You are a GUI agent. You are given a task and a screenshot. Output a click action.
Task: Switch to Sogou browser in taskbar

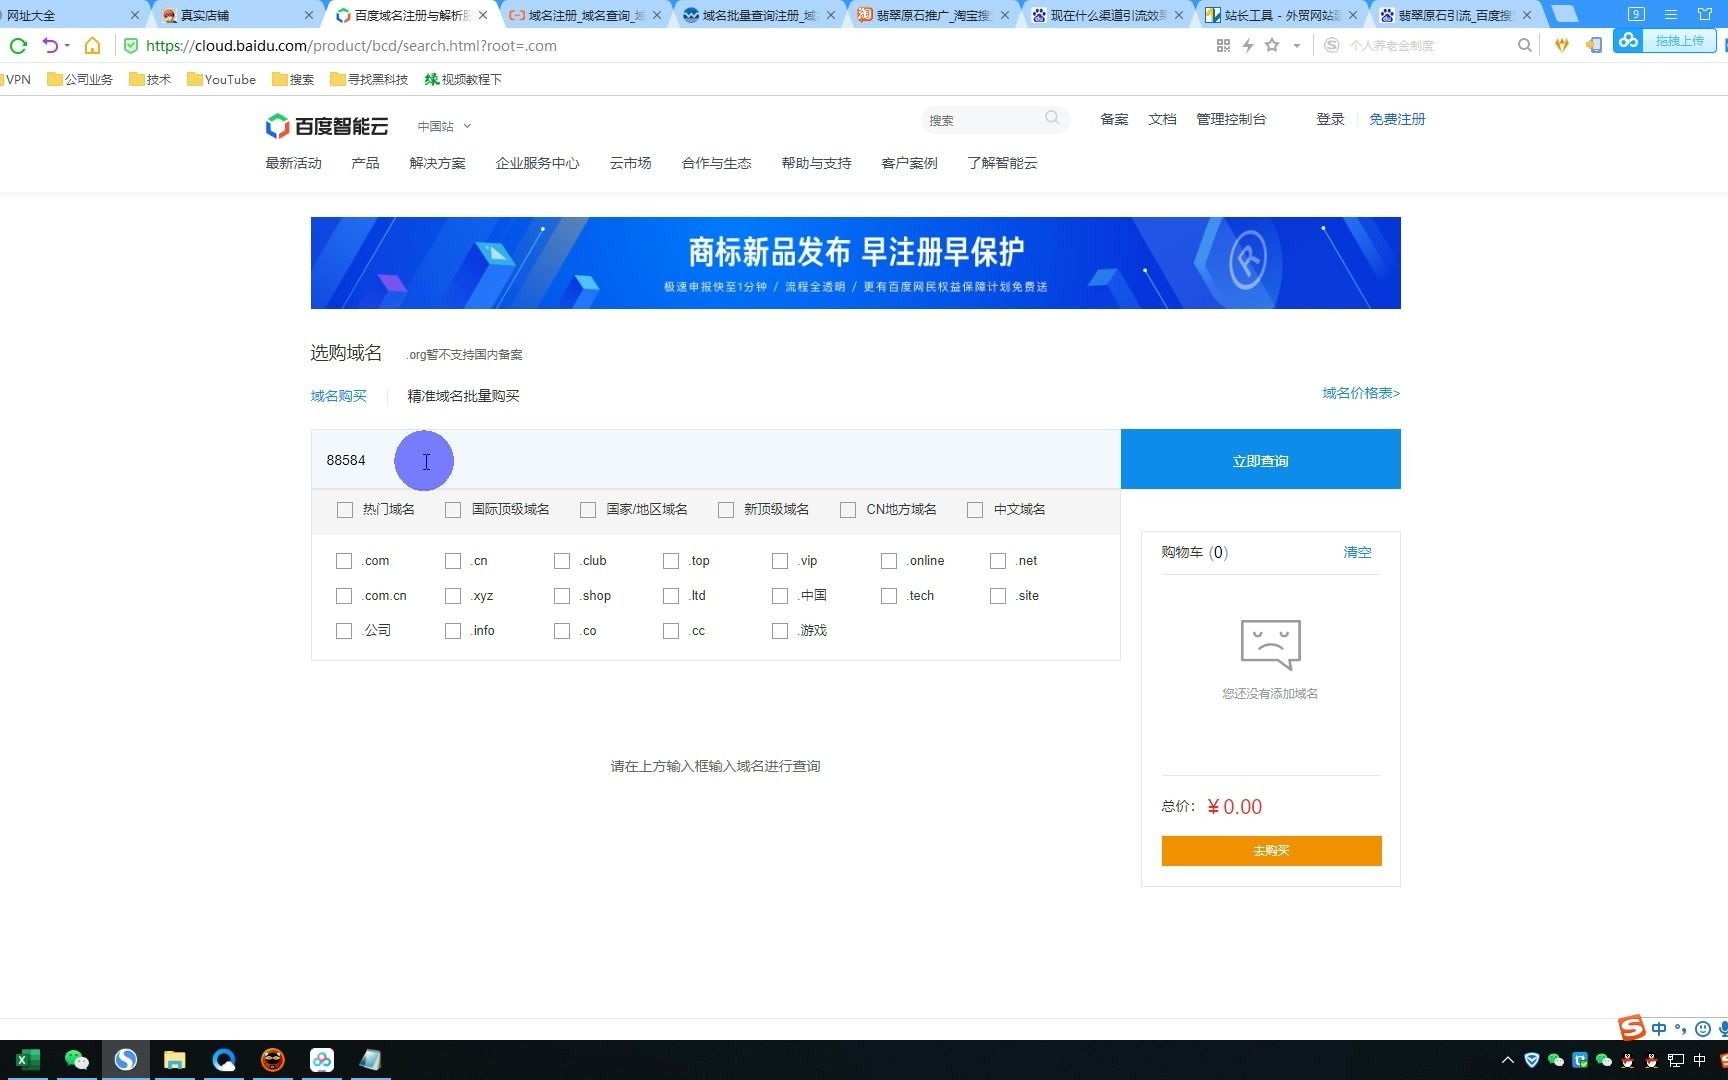click(125, 1060)
